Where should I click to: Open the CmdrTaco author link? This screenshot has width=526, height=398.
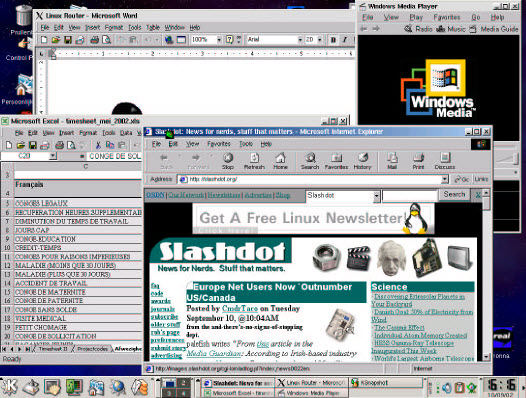[x=240, y=308]
